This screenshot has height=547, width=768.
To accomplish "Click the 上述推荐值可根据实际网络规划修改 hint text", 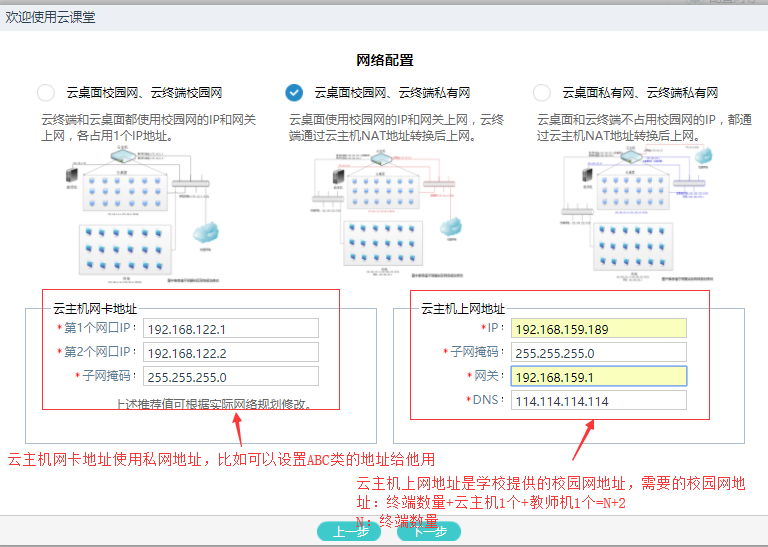I will (214, 404).
